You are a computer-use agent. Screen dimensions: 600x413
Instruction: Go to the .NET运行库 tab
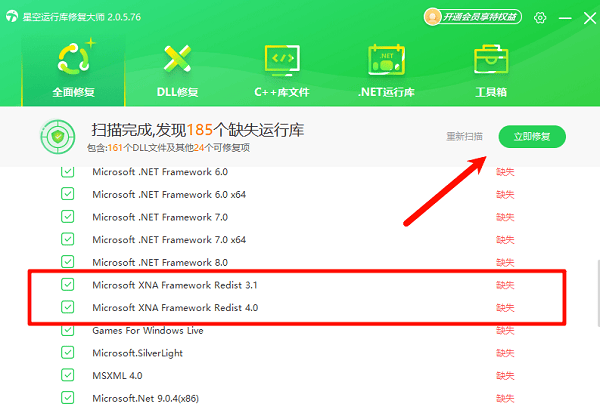[x=386, y=71]
